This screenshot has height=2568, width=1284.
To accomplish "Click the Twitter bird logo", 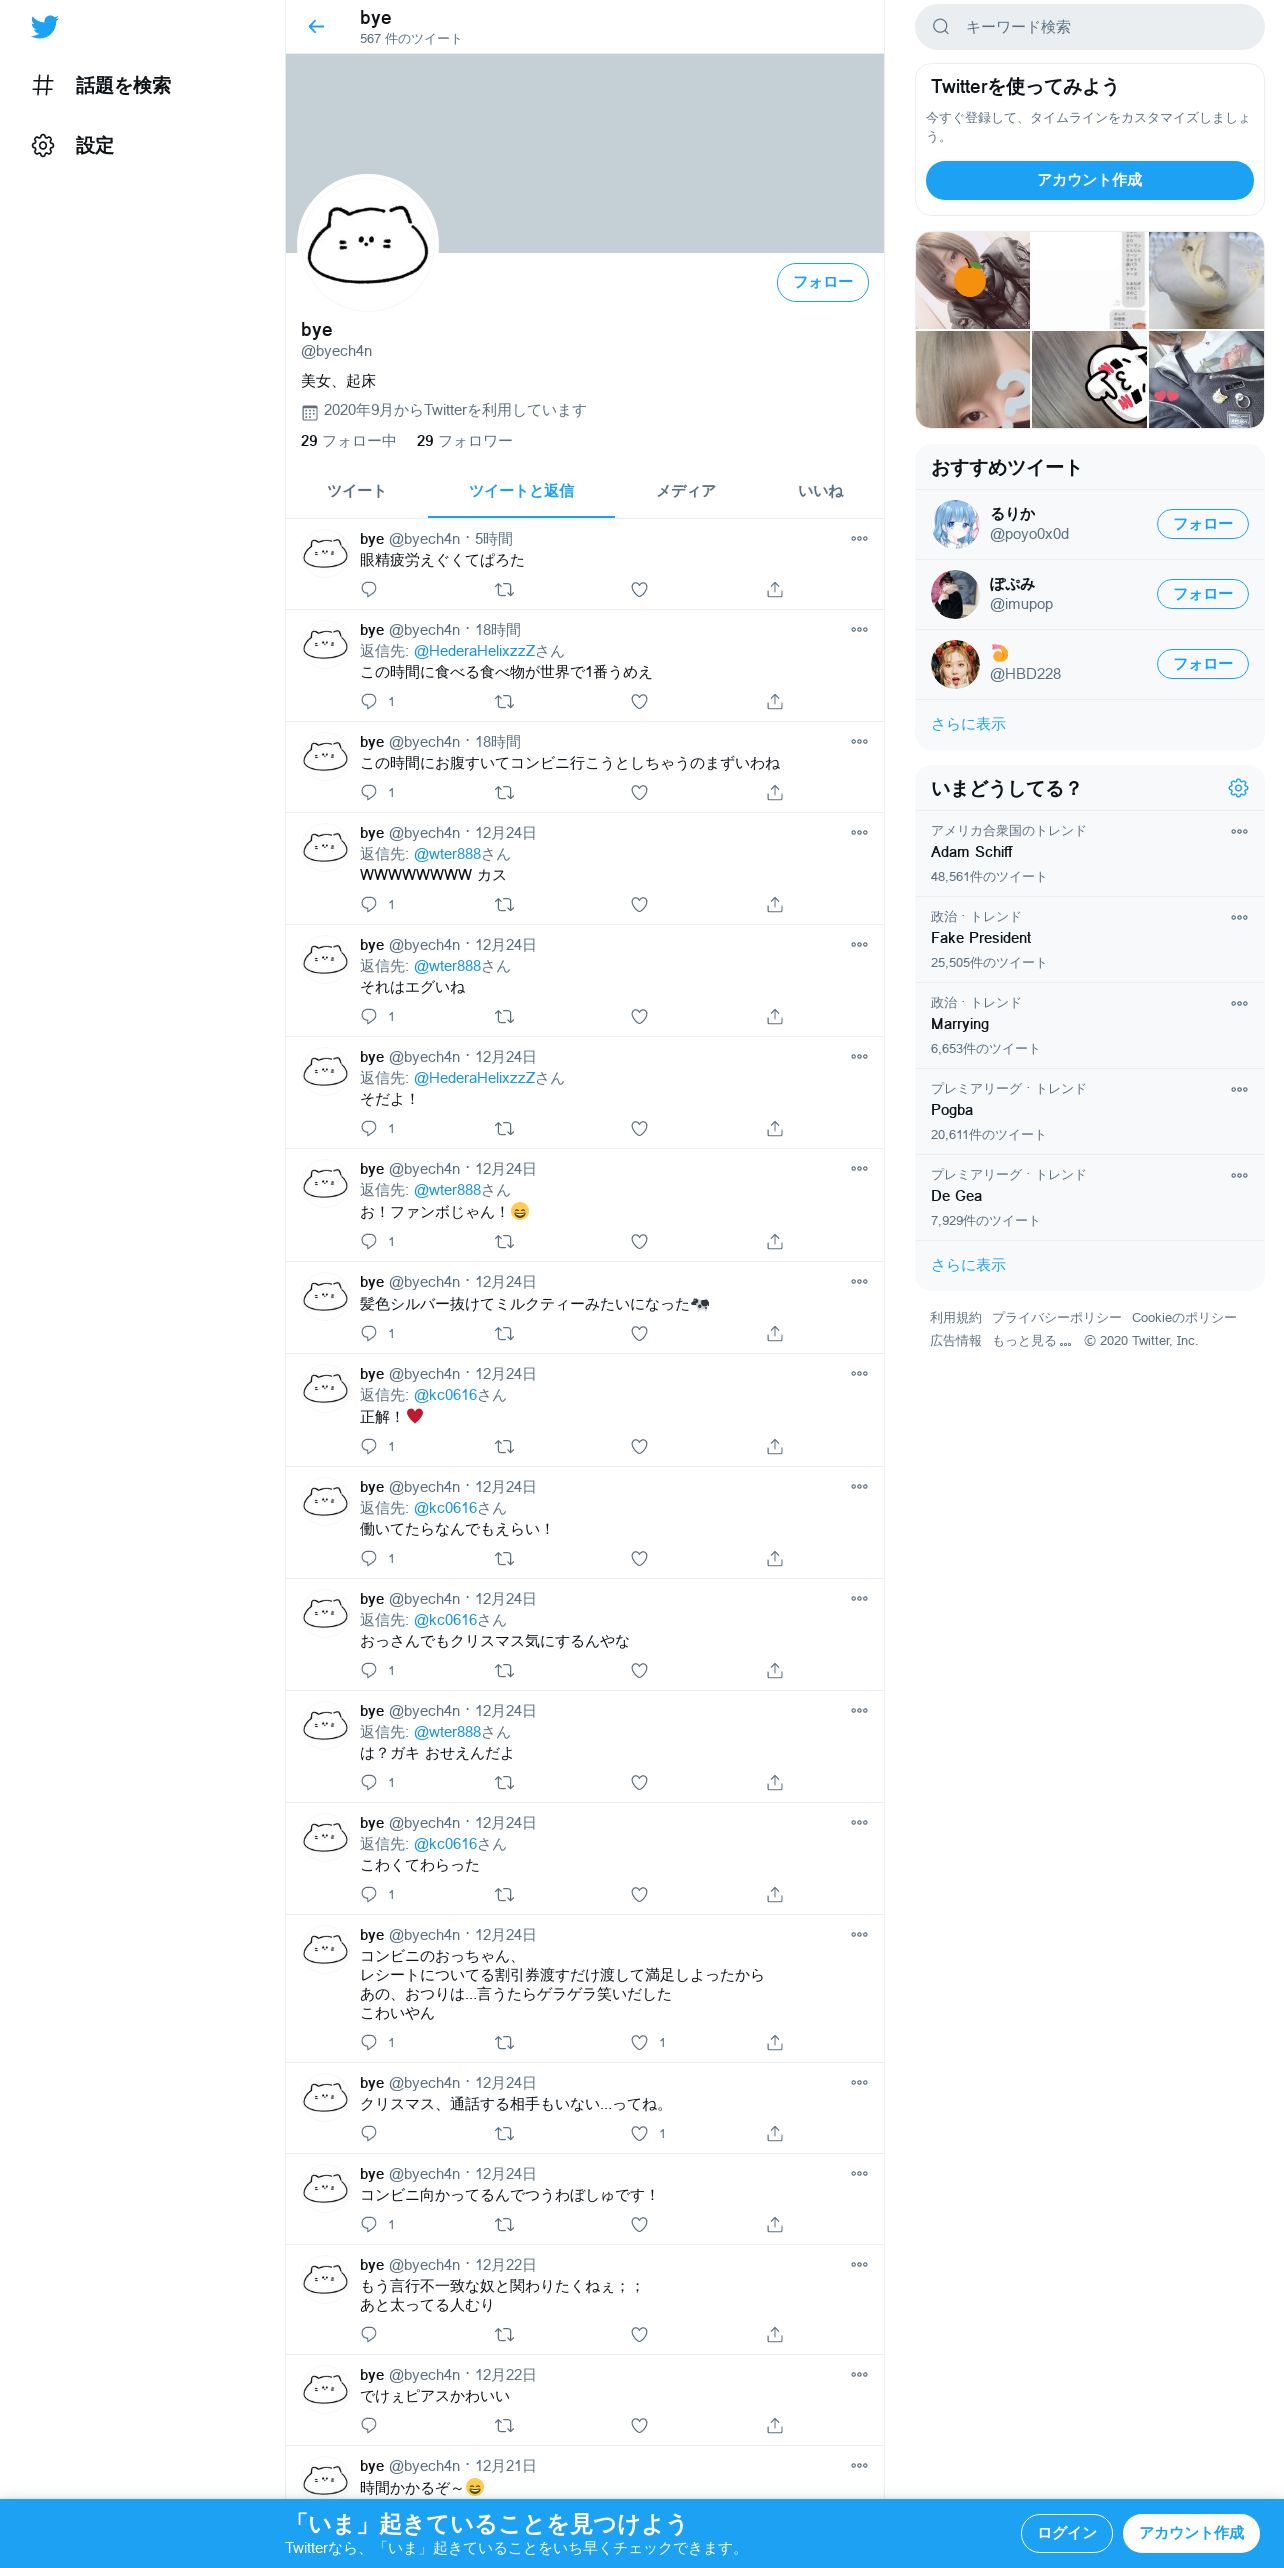I will (45, 27).
